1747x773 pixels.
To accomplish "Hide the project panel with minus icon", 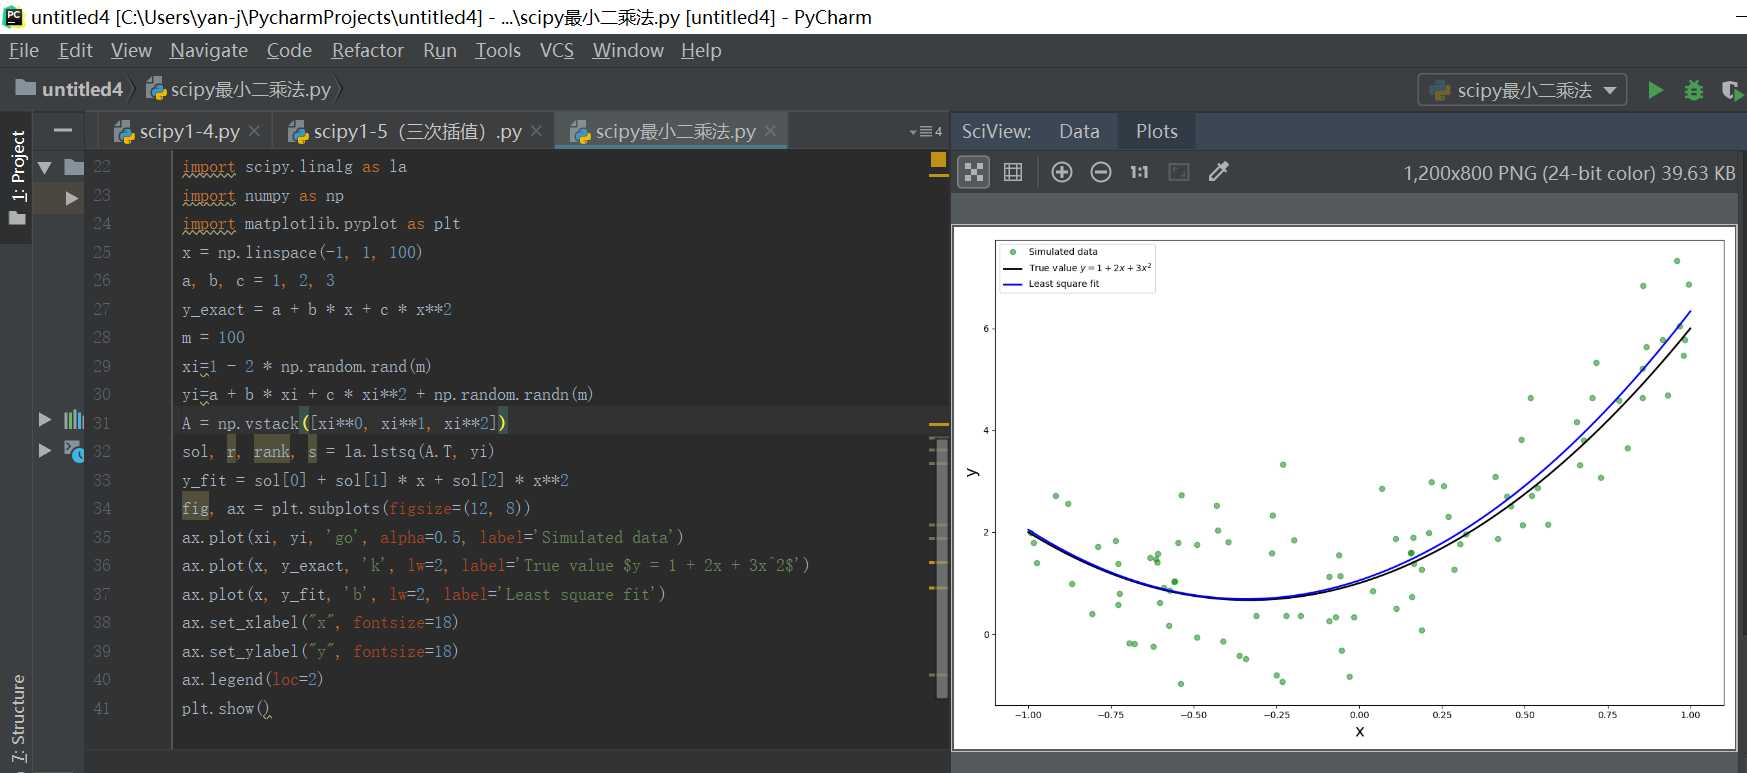I will pyautogui.click(x=62, y=130).
